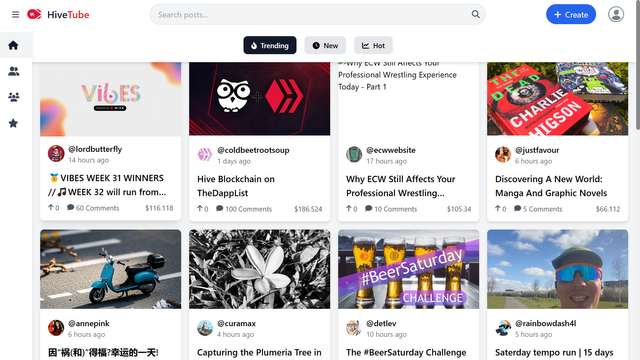The width and height of the screenshot is (640, 360).
Task: Open the Charlie Higson book thumbnail
Action: (558, 99)
